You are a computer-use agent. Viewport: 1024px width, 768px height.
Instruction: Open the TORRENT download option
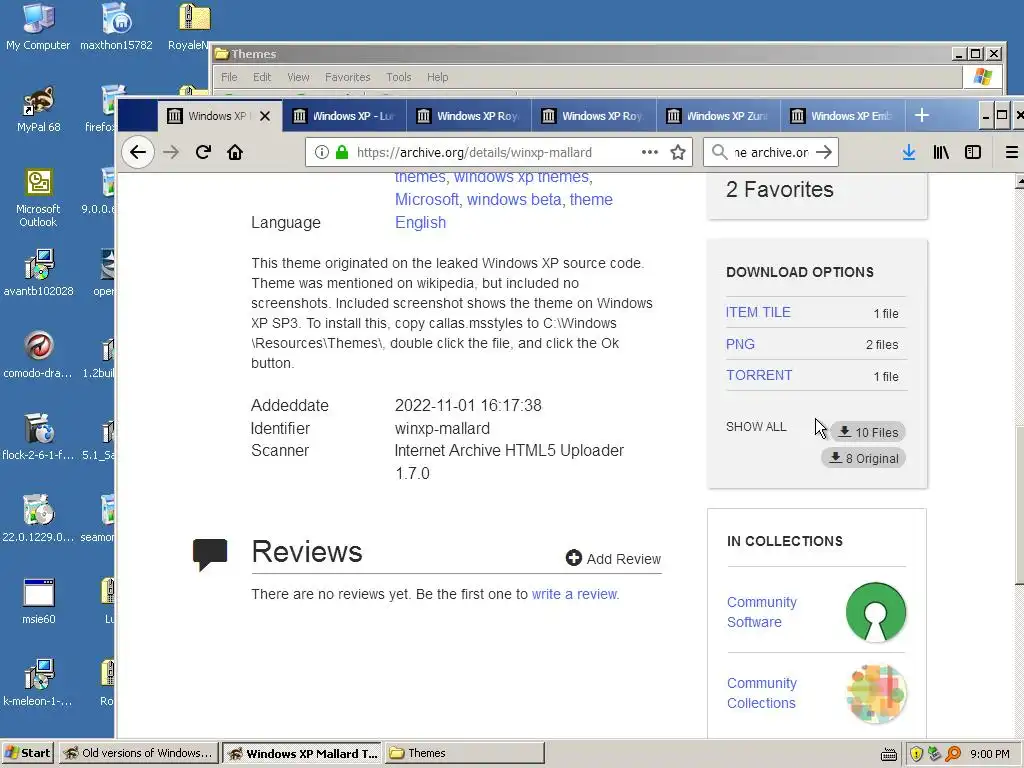pyautogui.click(x=759, y=375)
